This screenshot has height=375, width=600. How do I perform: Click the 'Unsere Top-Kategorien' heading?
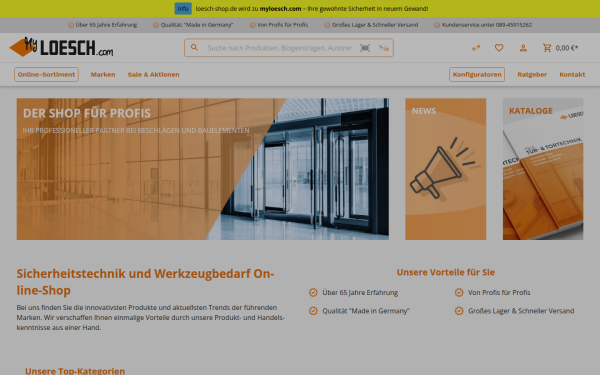(75, 371)
